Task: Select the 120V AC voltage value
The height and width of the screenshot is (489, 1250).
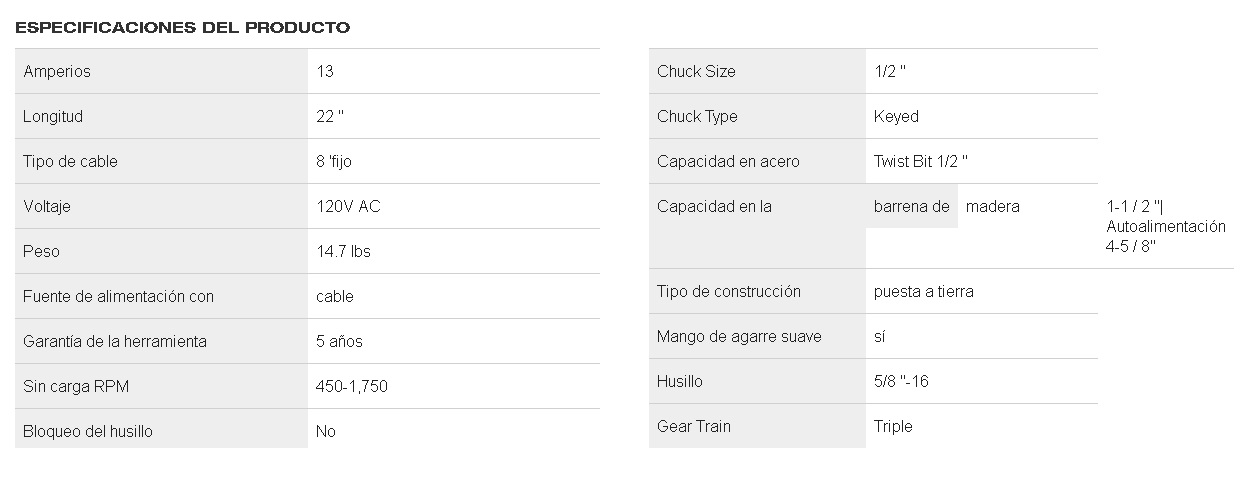Action: 348,206
